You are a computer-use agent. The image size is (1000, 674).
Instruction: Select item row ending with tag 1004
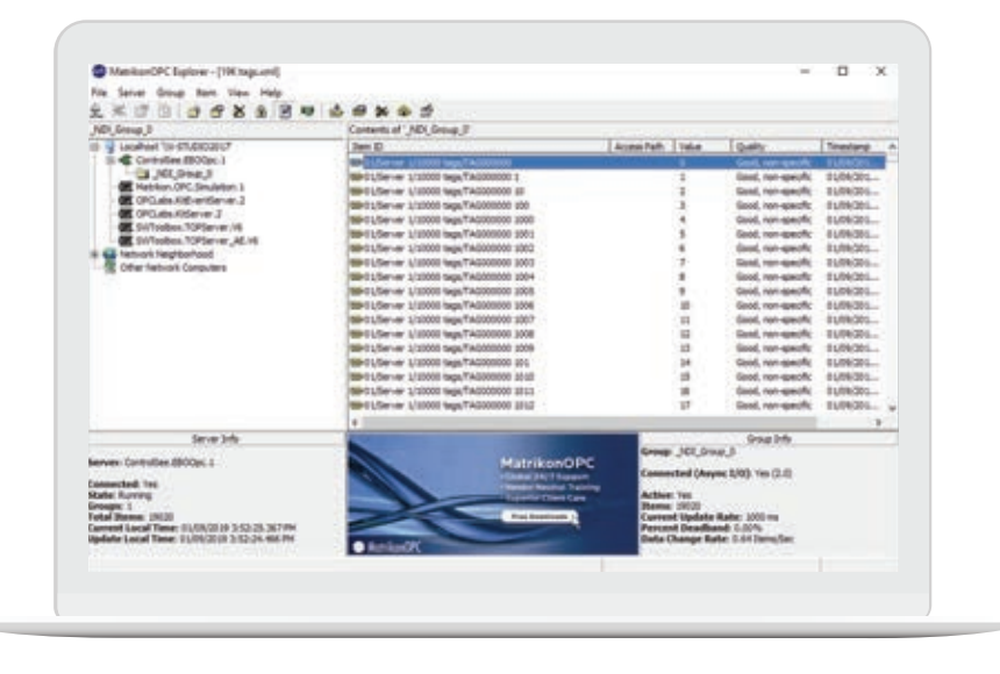pyautogui.click(x=617, y=277)
